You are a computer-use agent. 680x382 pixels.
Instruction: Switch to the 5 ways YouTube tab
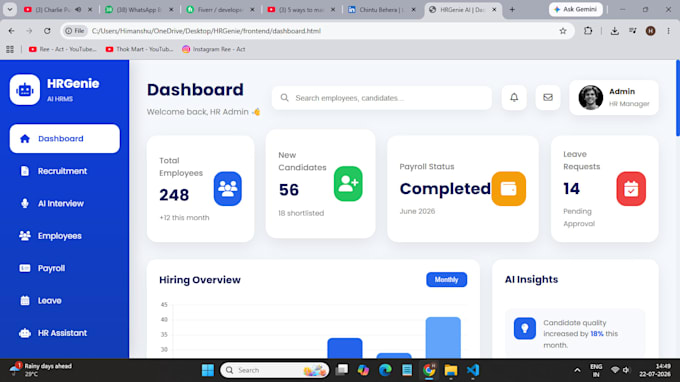coord(302,10)
